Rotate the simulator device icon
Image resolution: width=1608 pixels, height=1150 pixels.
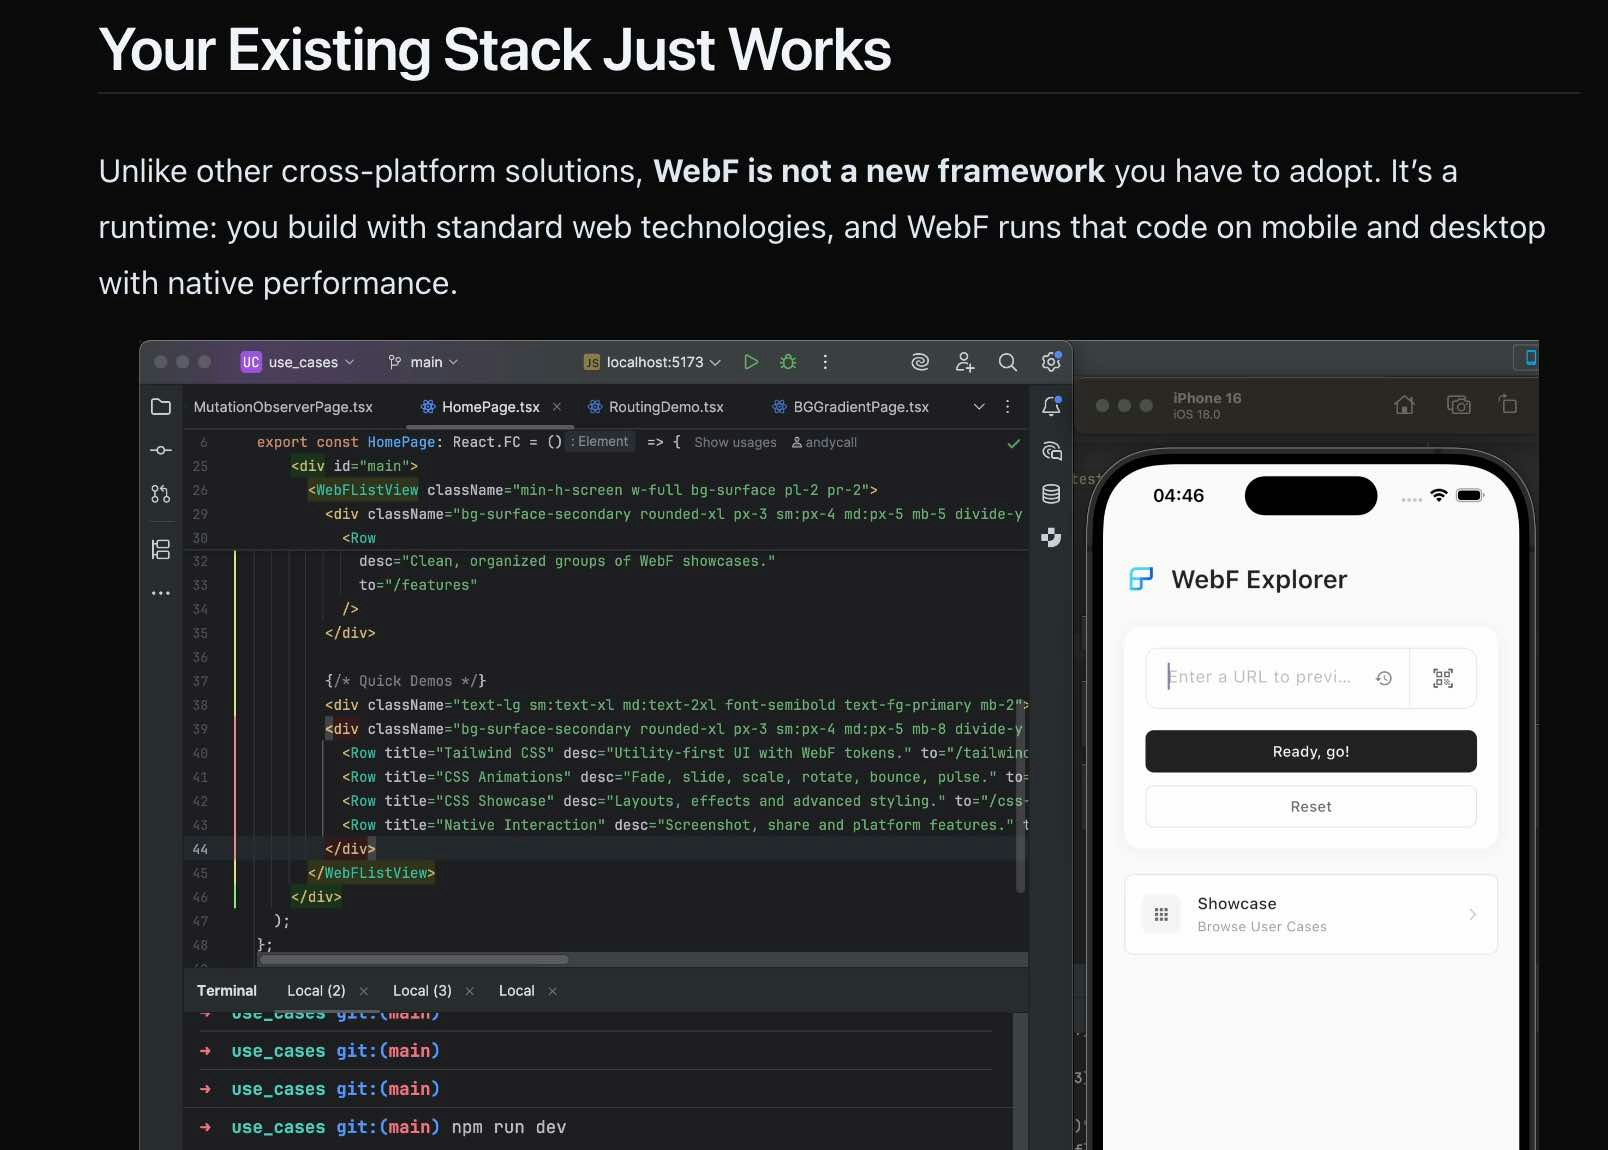[x=1508, y=405]
